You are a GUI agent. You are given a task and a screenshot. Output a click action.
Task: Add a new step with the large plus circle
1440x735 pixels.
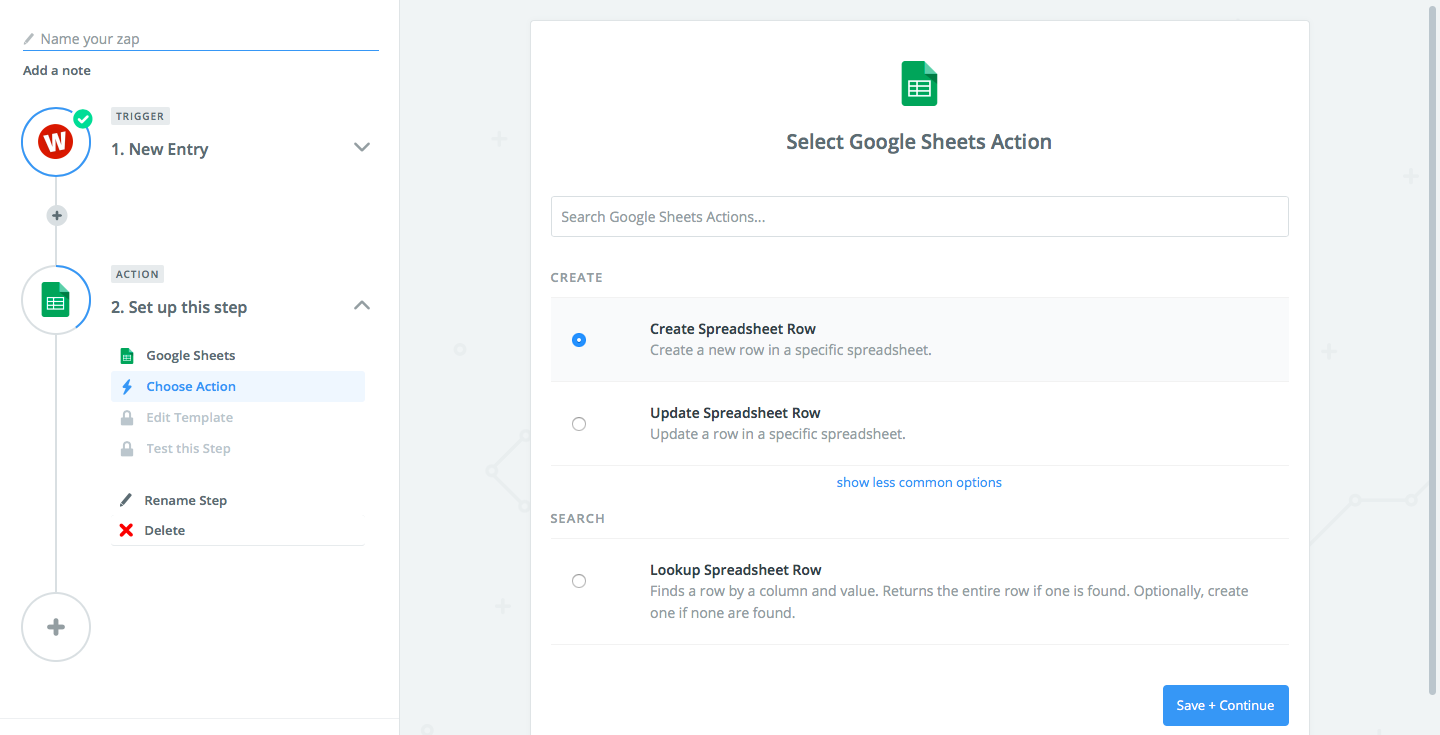point(56,627)
